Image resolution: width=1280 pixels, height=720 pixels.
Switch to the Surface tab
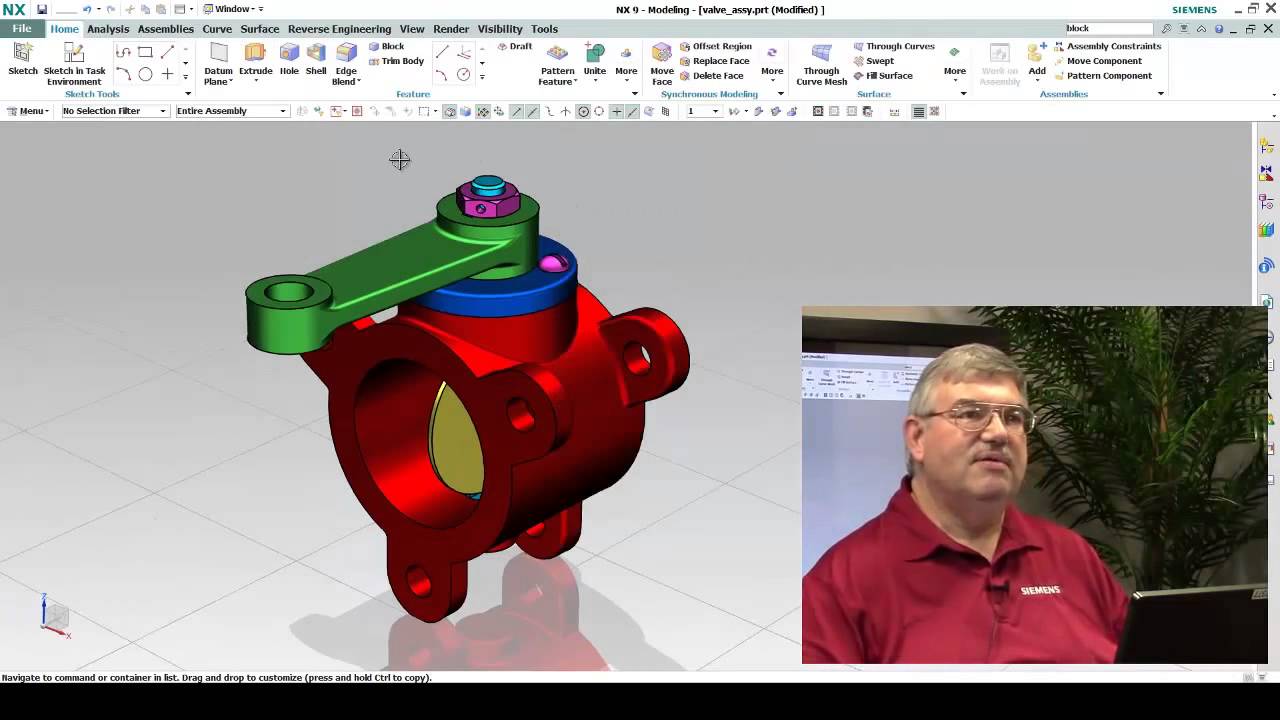[x=259, y=29]
